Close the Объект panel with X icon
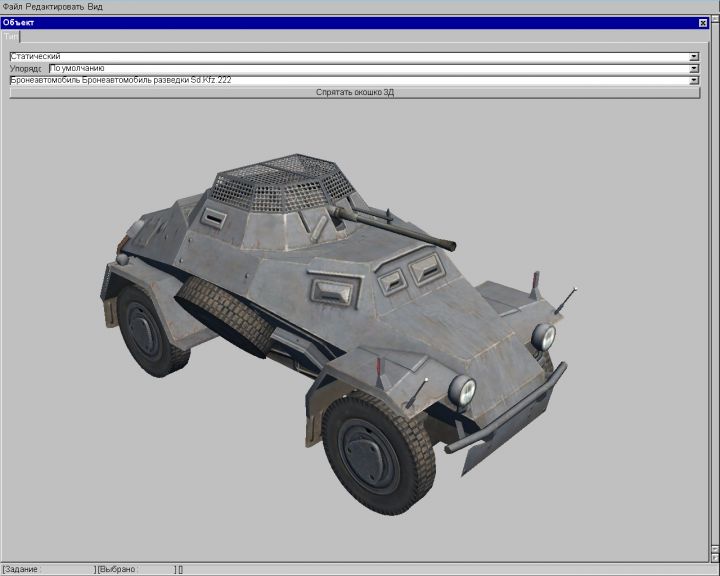This screenshot has height=576, width=720. pos(703,22)
